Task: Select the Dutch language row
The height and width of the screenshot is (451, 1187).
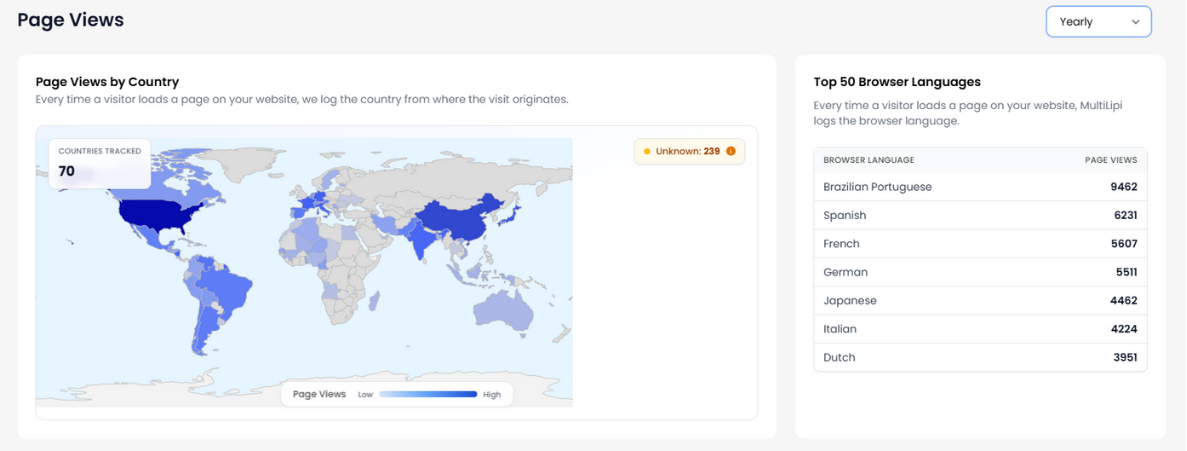Action: [x=980, y=357]
